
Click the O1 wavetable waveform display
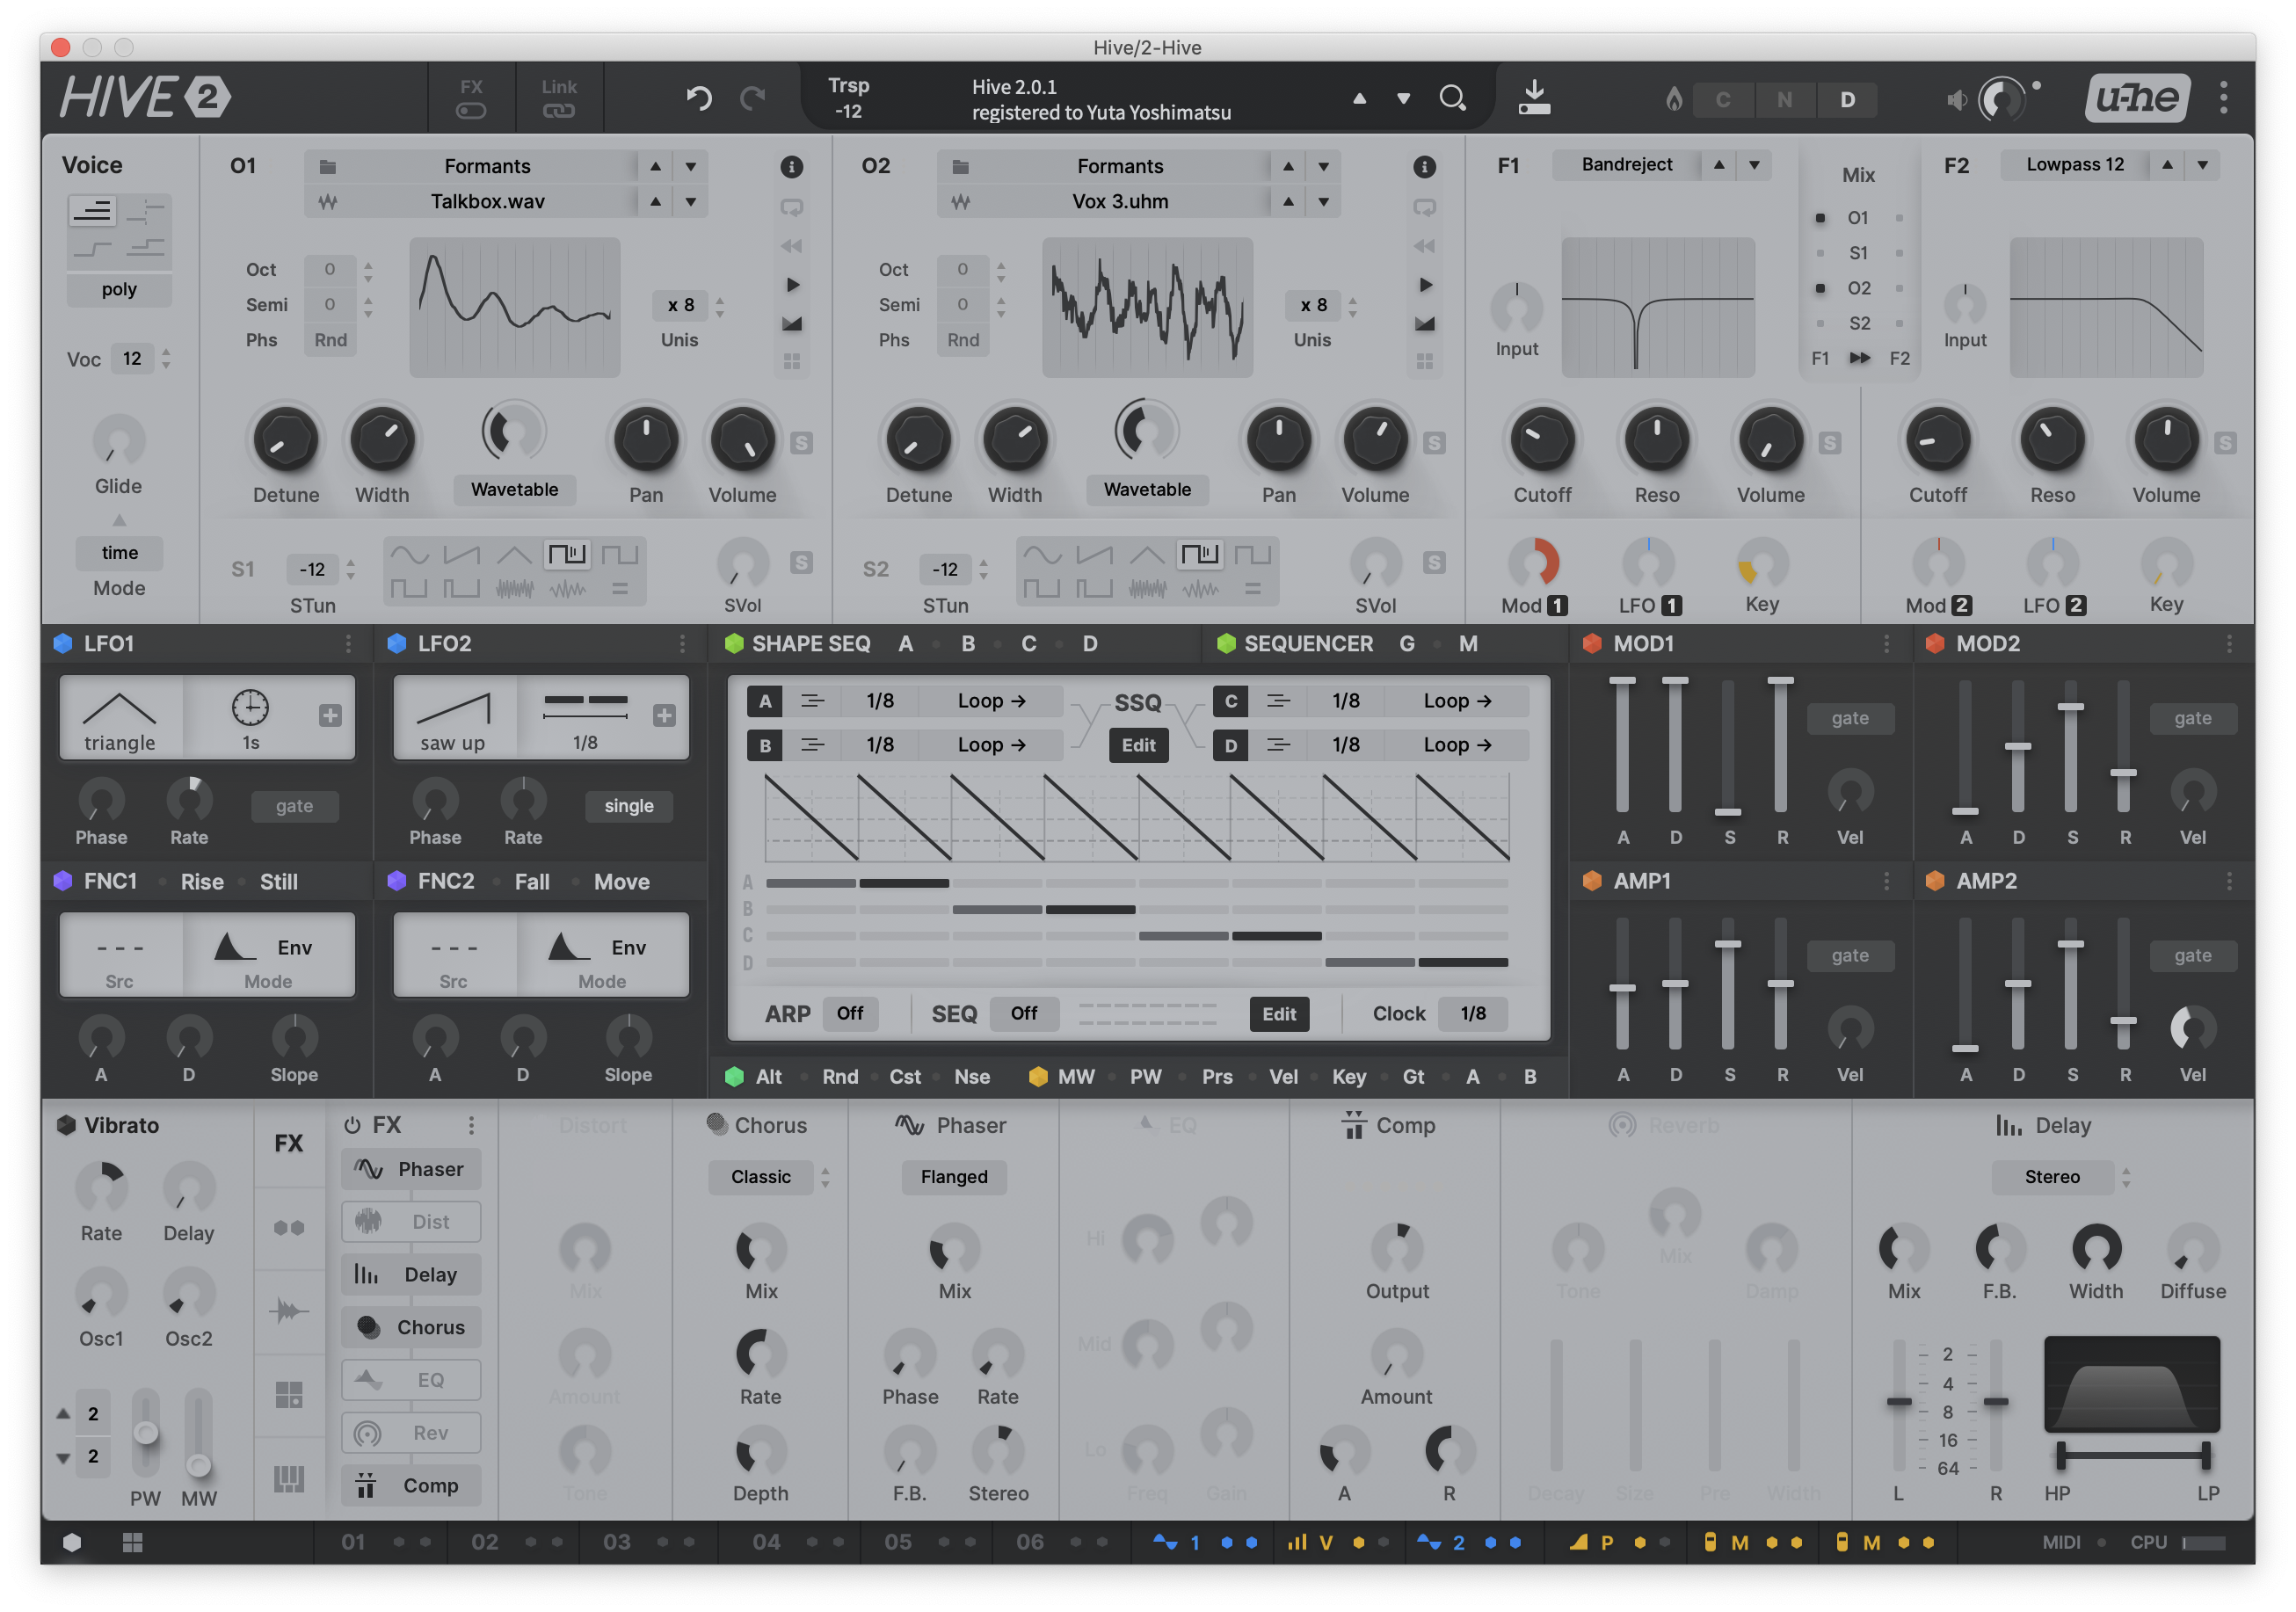point(515,307)
